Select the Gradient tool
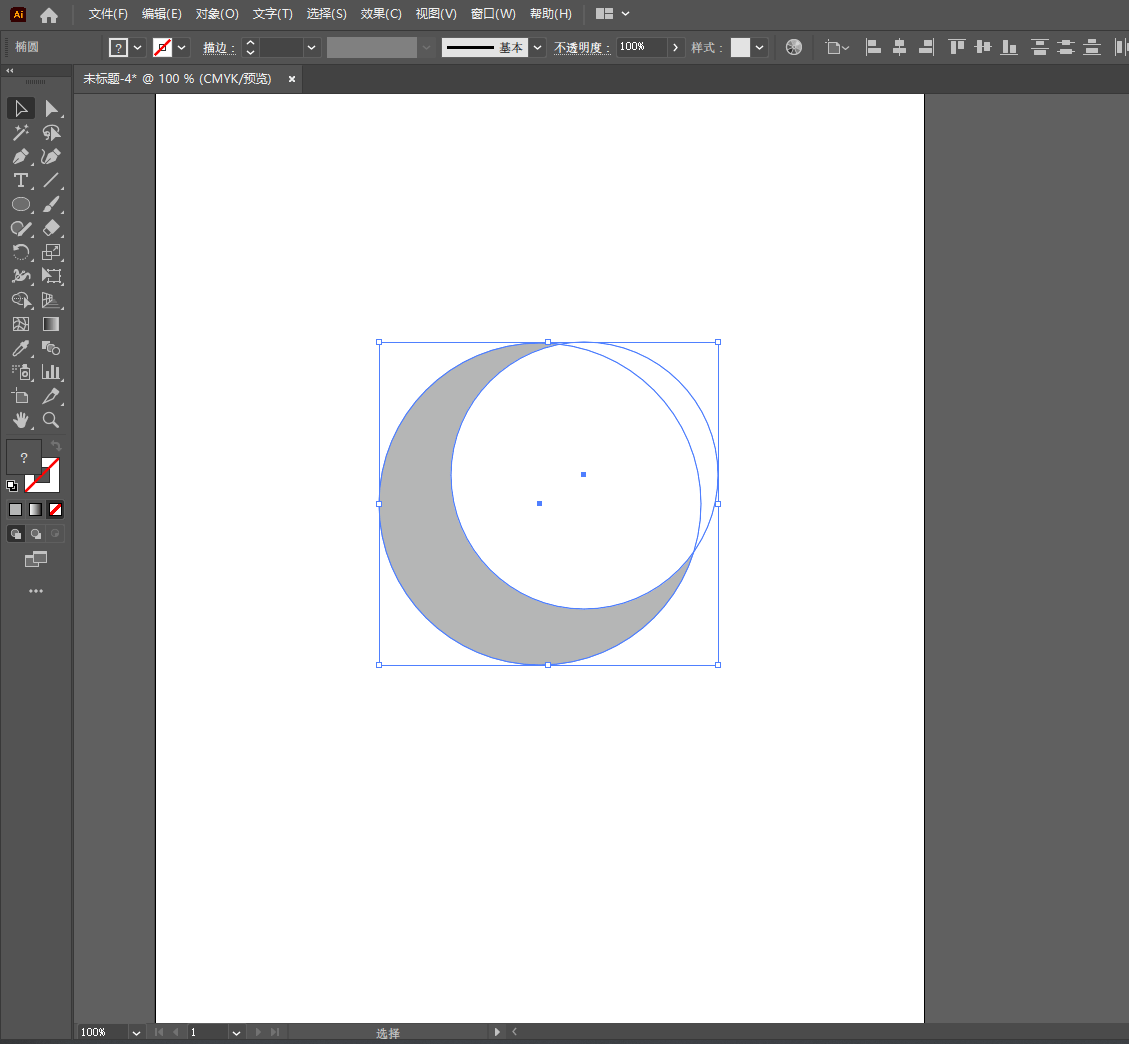1129x1044 pixels. pyautogui.click(x=51, y=324)
